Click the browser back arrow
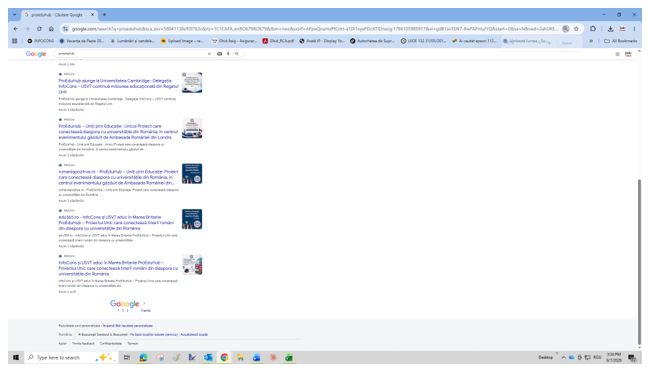Screen dimensions: 648x372 tap(16, 29)
